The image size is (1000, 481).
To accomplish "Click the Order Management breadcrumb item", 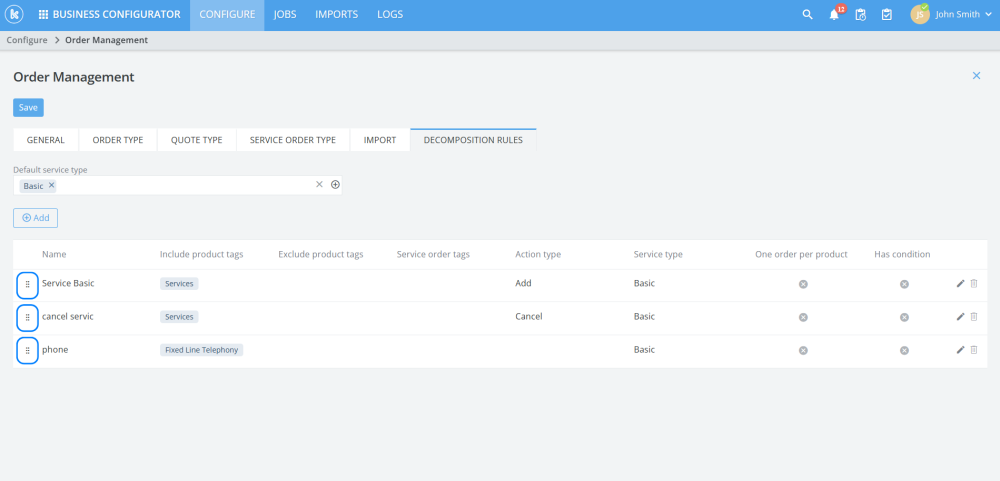I will (x=107, y=40).
